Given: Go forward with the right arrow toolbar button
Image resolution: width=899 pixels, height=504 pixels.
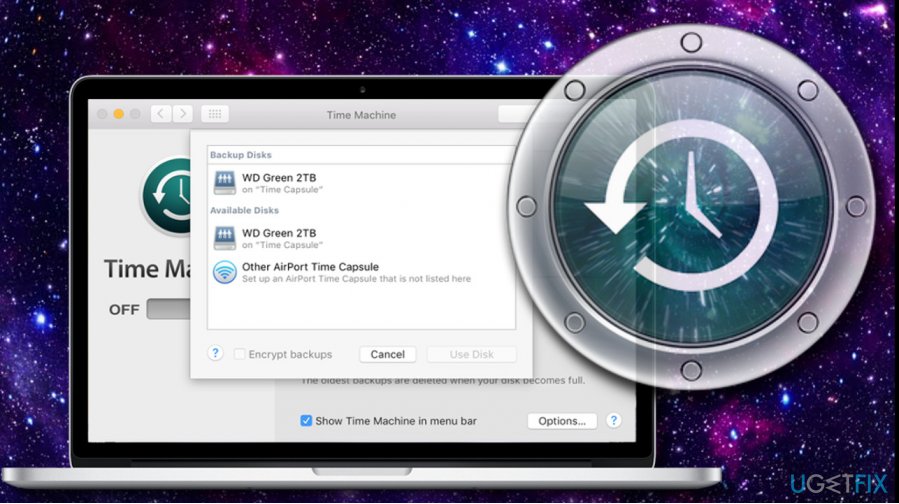Looking at the screenshot, I should tap(183, 114).
